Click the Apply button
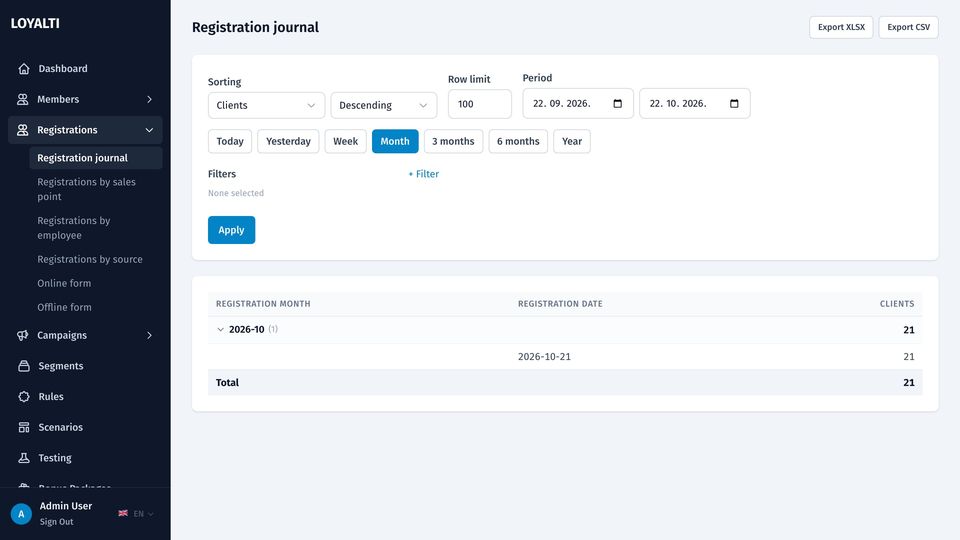 (x=231, y=230)
